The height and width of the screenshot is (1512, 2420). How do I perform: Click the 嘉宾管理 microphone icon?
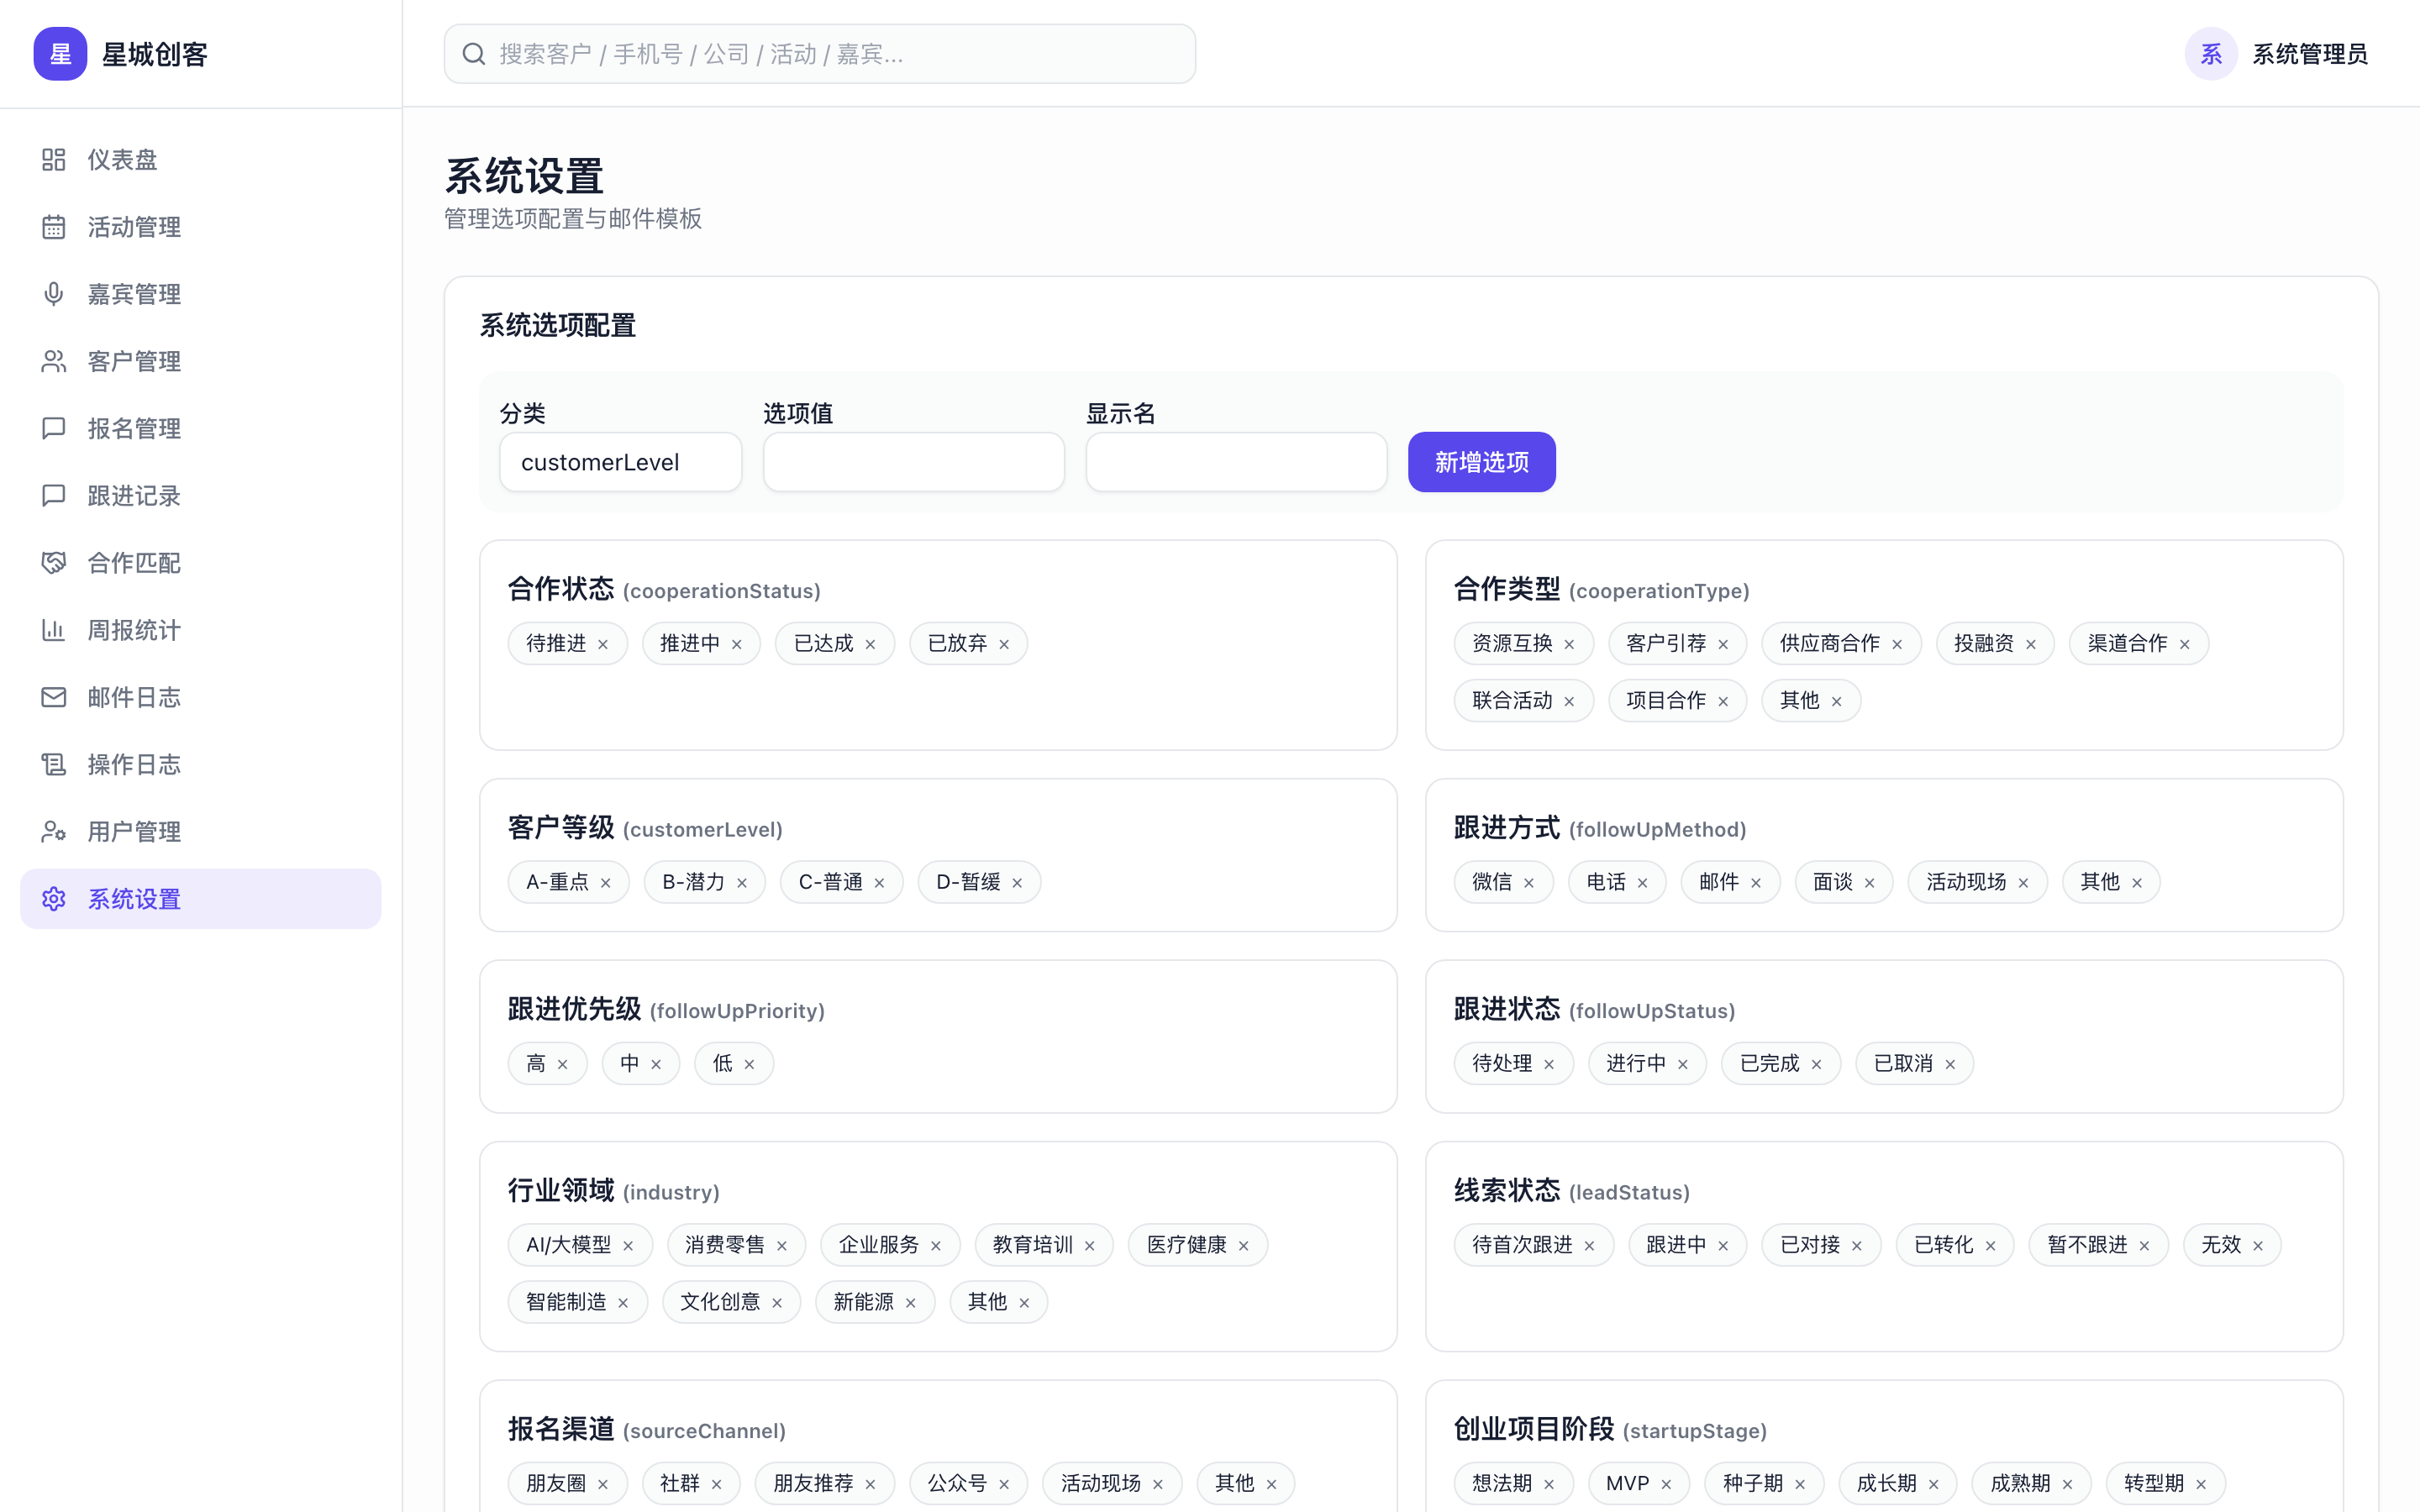click(x=54, y=294)
